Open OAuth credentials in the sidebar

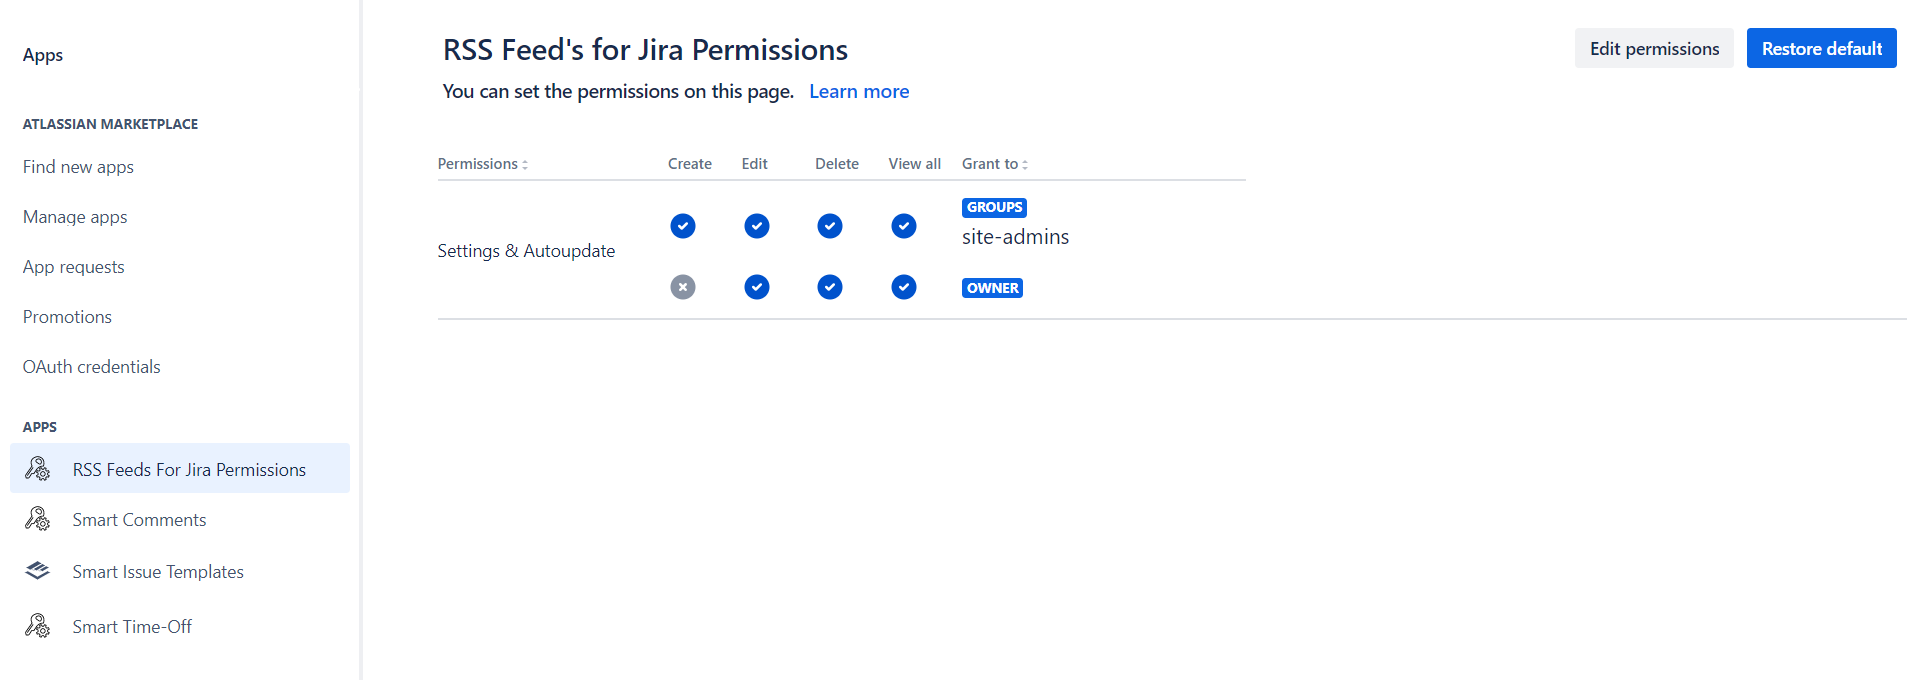pyautogui.click(x=91, y=367)
